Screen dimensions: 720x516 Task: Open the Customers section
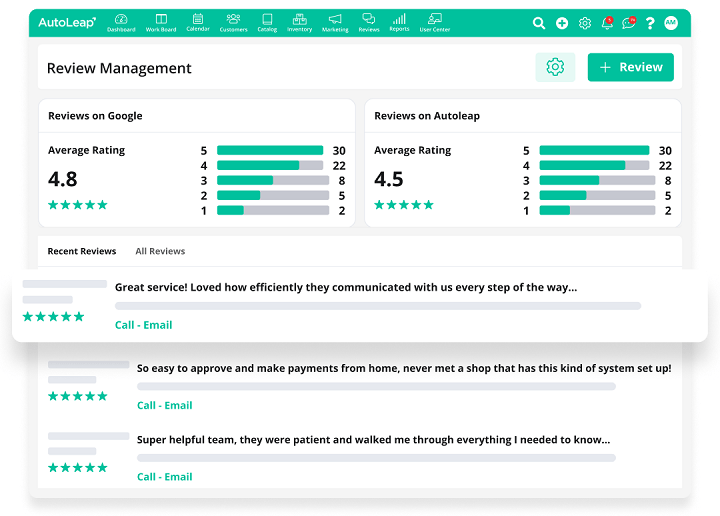pyautogui.click(x=233, y=22)
